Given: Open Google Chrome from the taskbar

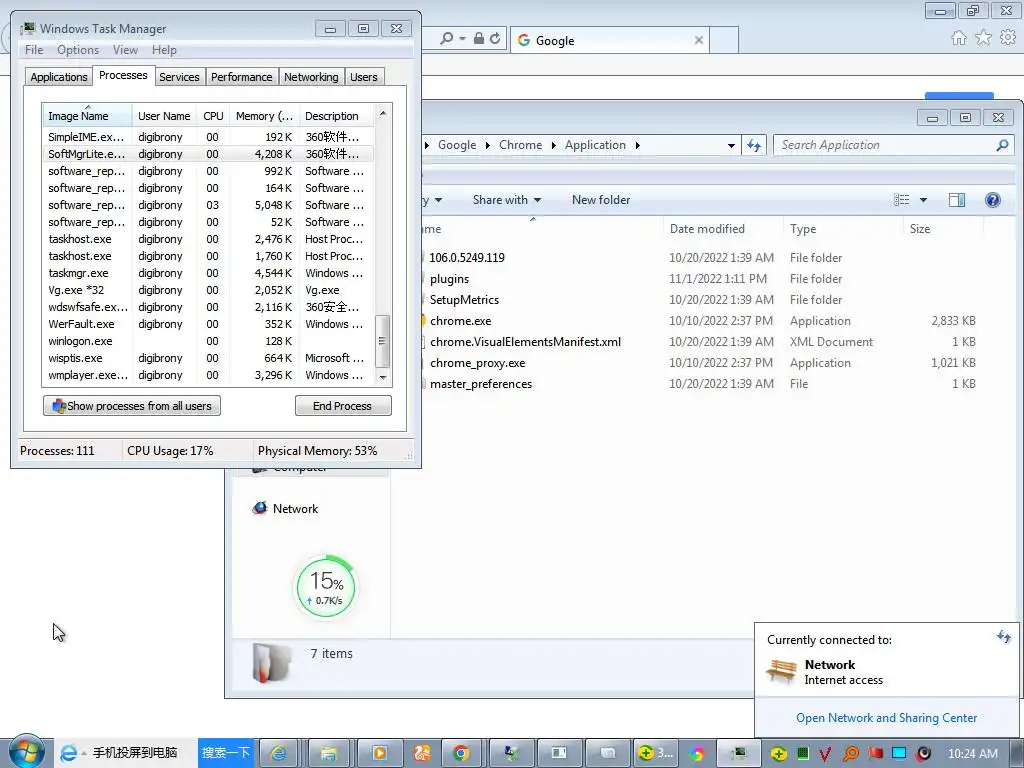Looking at the screenshot, I should (461, 753).
